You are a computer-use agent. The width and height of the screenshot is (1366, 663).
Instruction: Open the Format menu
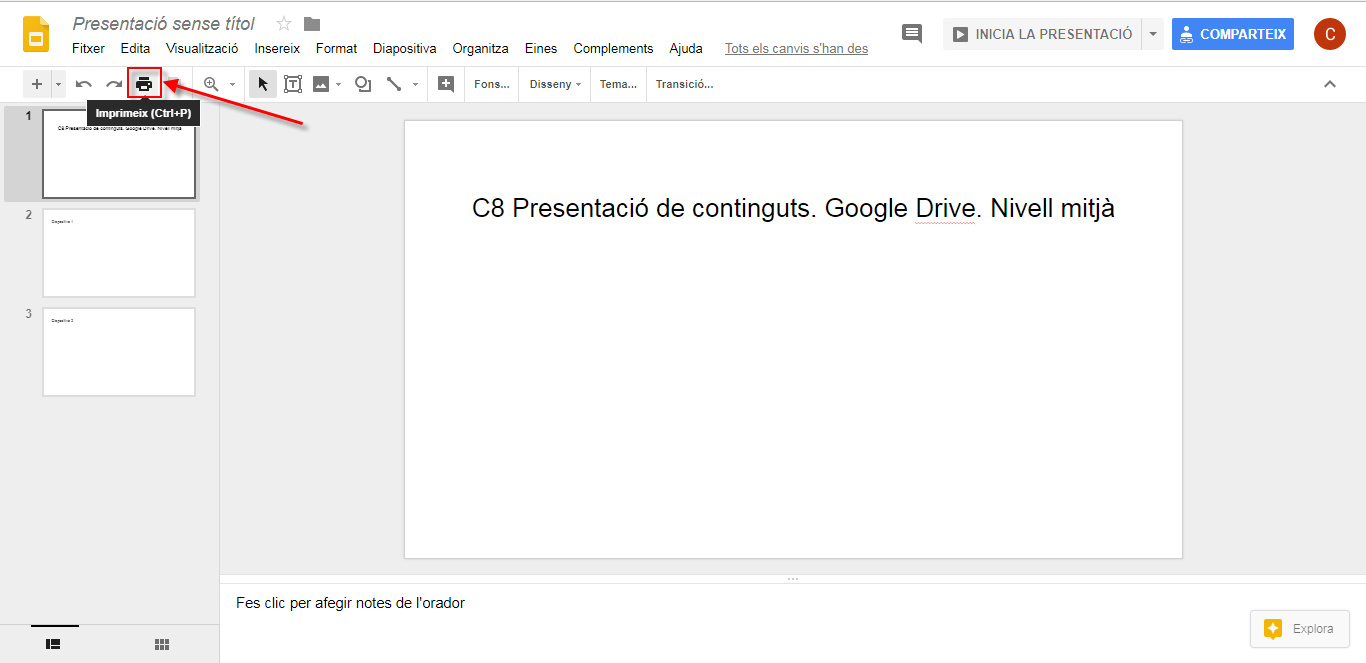tap(336, 48)
